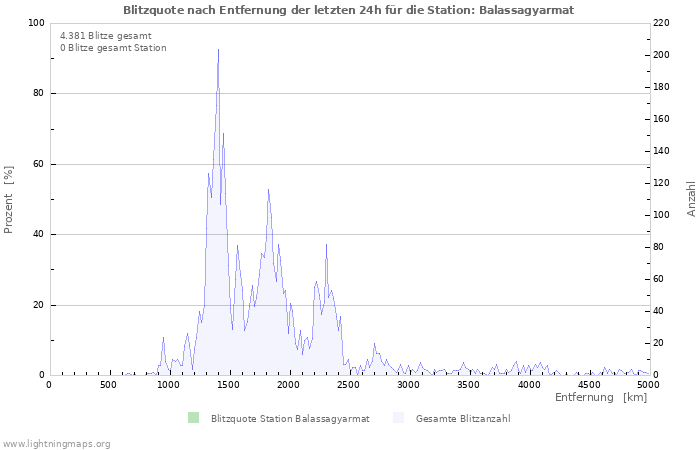
Task: Click the 'Anzahl' right axis label
Action: tap(691, 199)
